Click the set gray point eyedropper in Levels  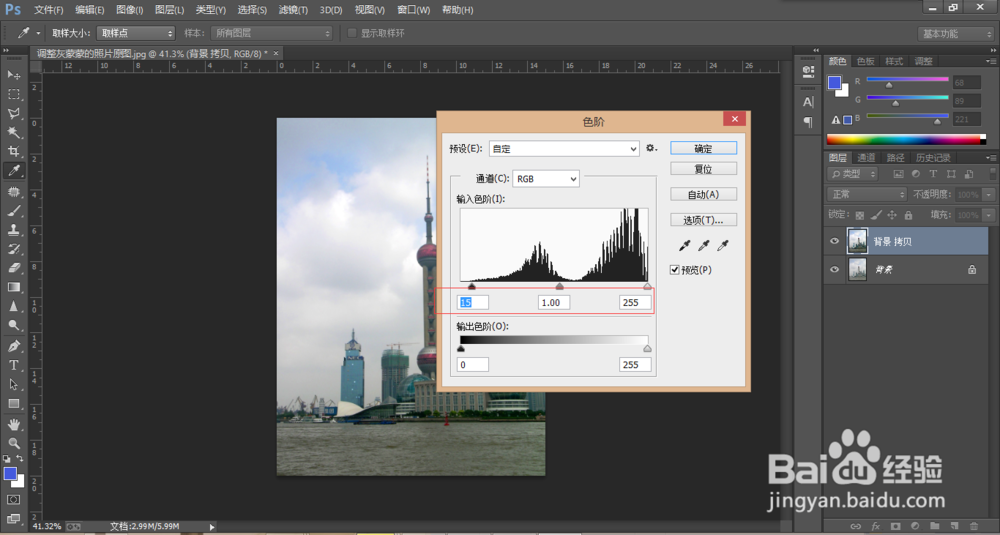coord(704,246)
